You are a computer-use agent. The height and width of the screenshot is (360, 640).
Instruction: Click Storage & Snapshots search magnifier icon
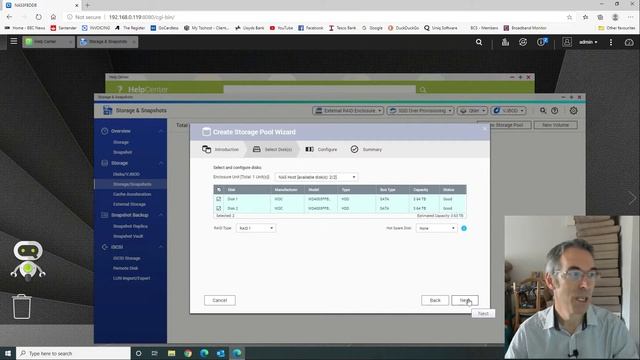tap(543, 111)
